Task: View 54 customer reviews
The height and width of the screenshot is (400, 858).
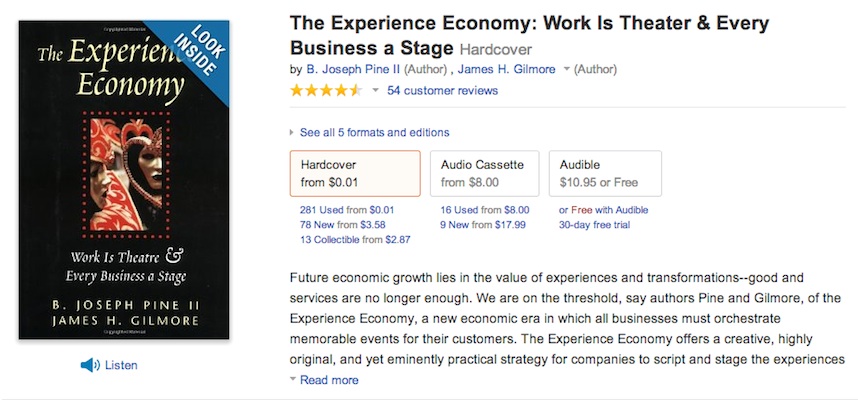Action: [443, 90]
